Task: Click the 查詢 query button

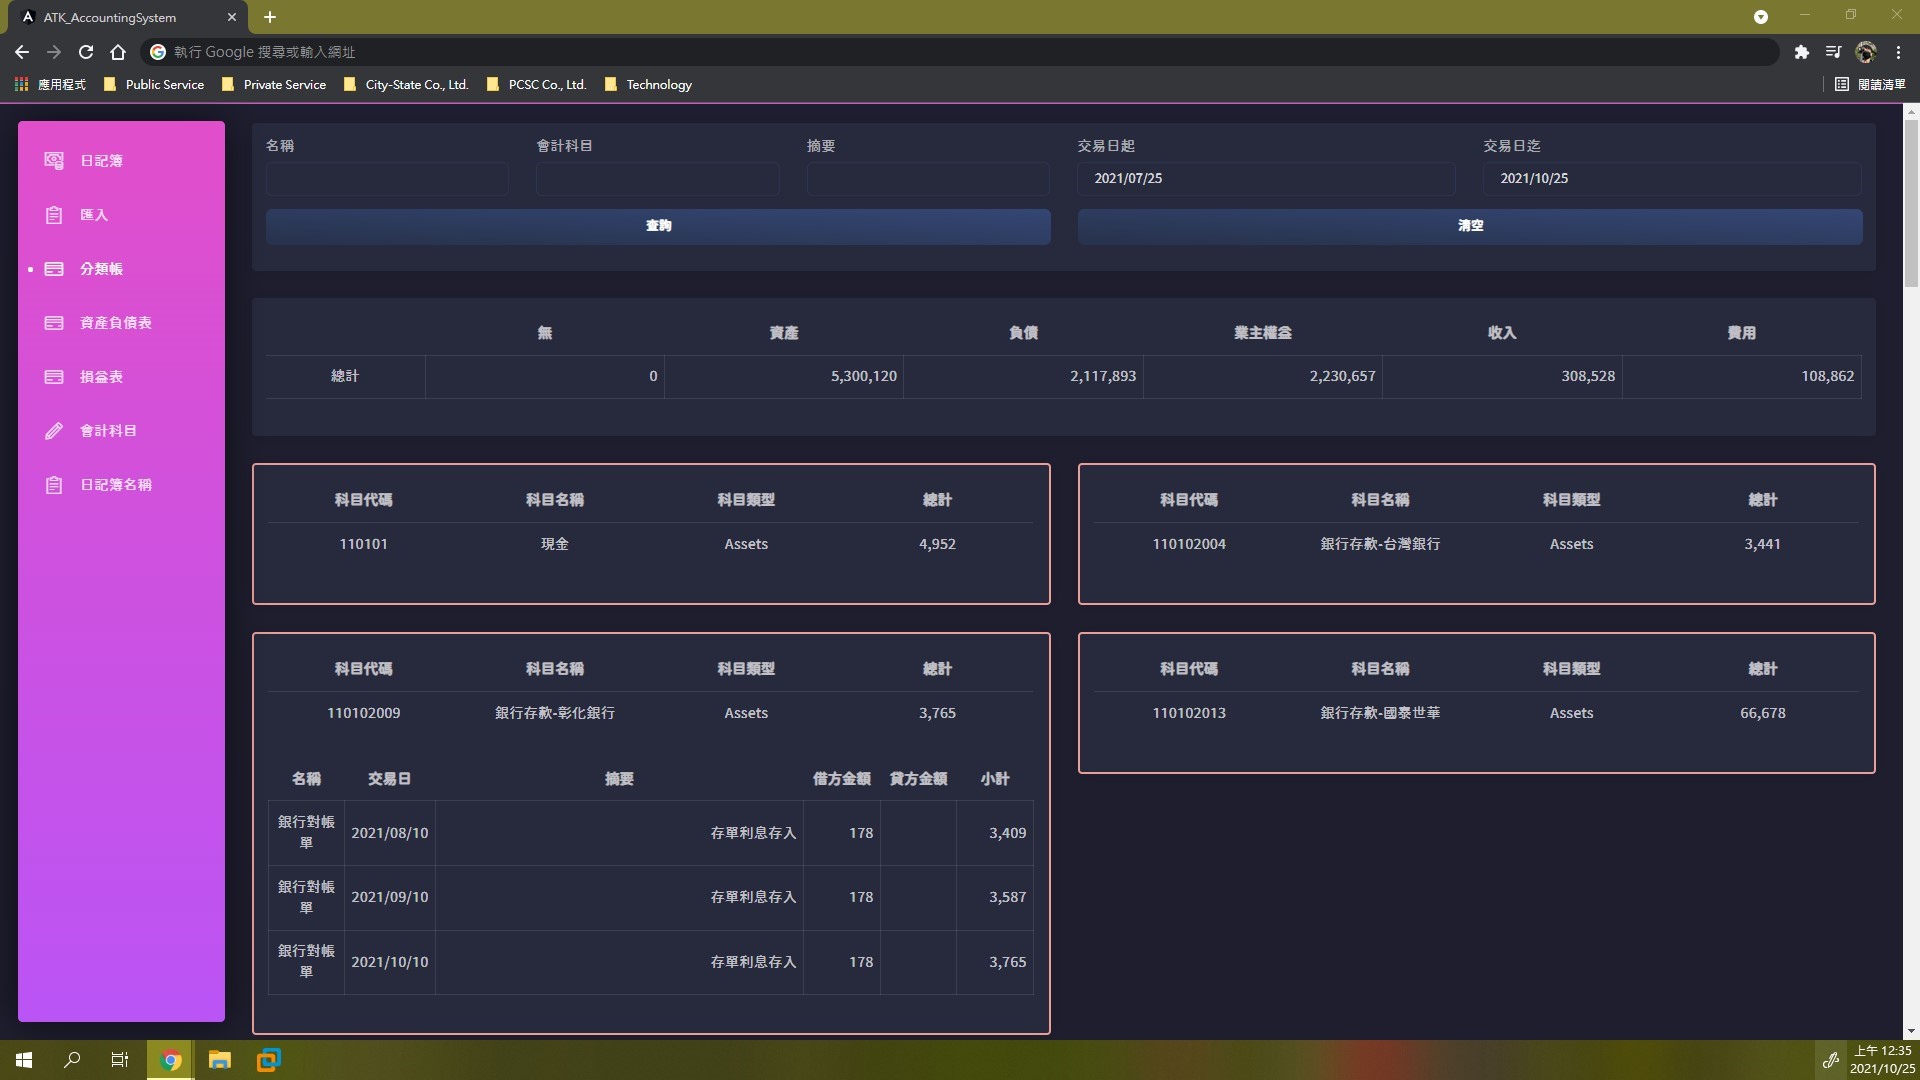Action: pos(657,226)
